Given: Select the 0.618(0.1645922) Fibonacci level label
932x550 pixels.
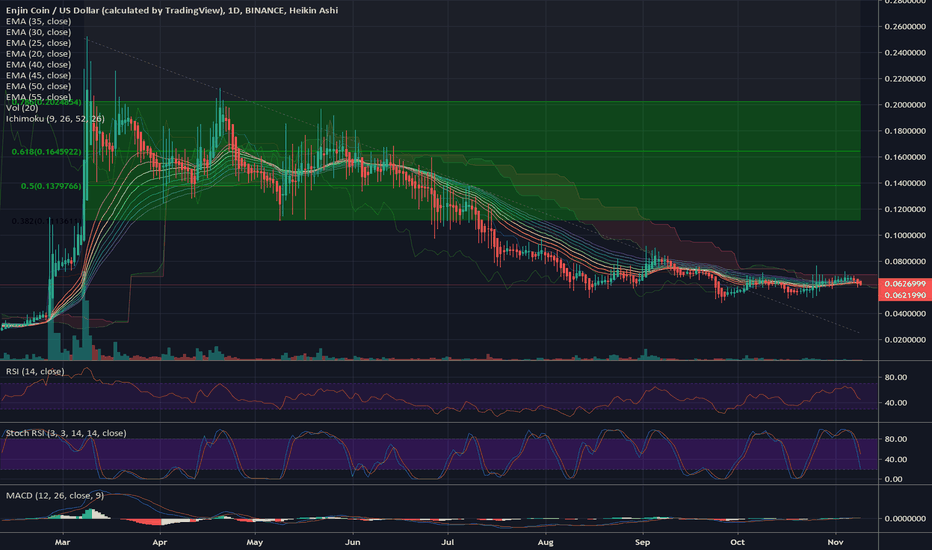Looking at the screenshot, I should (x=46, y=152).
